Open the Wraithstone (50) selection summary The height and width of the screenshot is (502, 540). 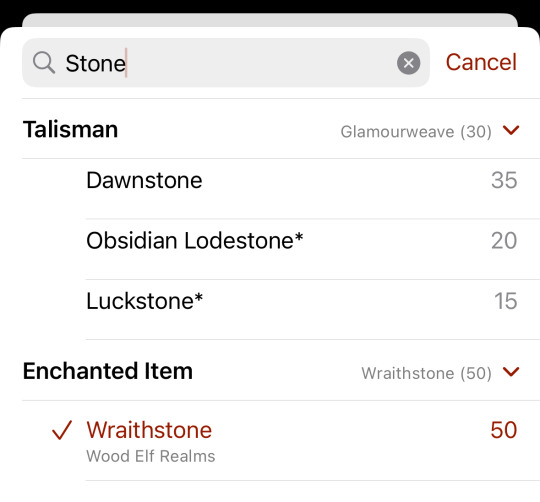[426, 373]
